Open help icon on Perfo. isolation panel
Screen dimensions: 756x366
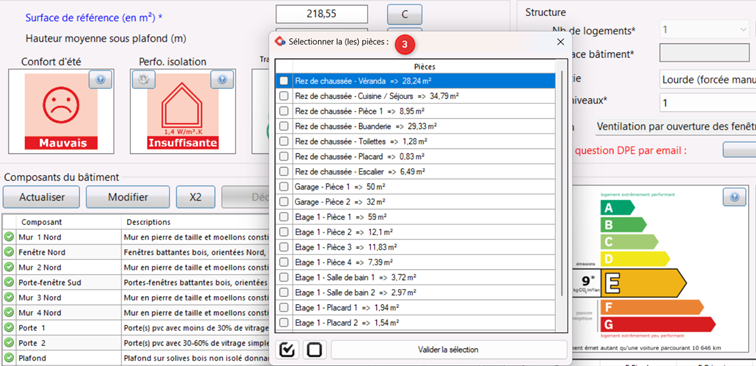(x=222, y=80)
